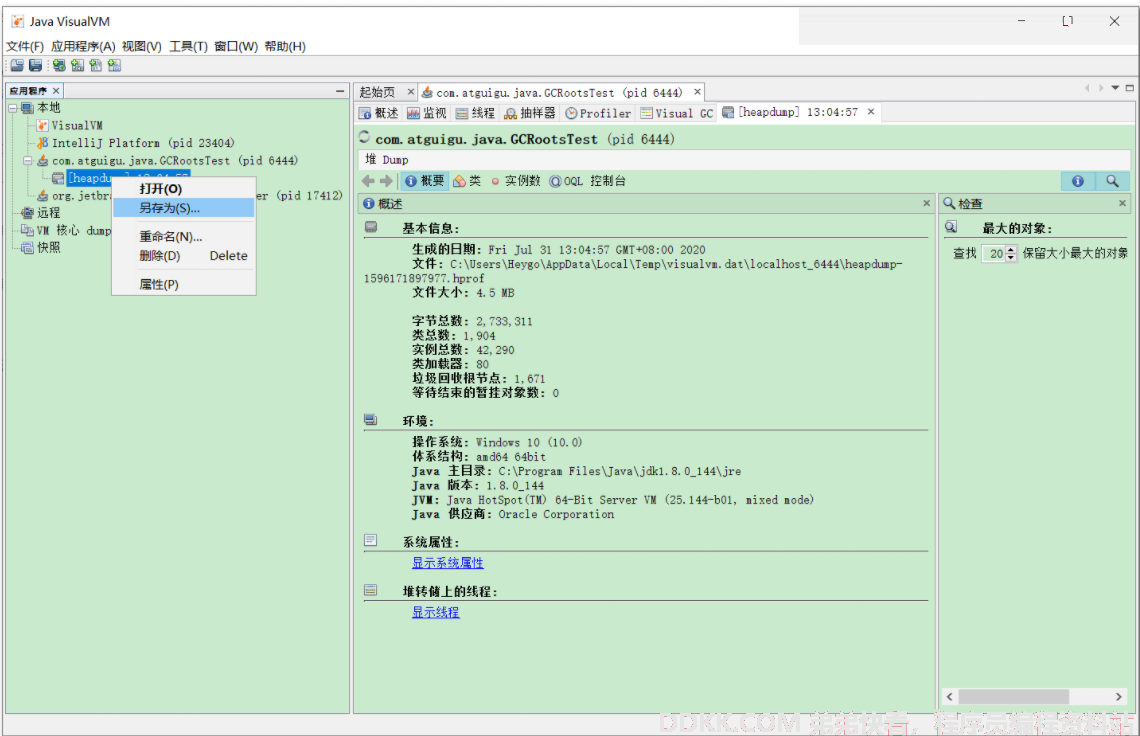Click the Load file toolbar icon (open folder)

pos(17,65)
